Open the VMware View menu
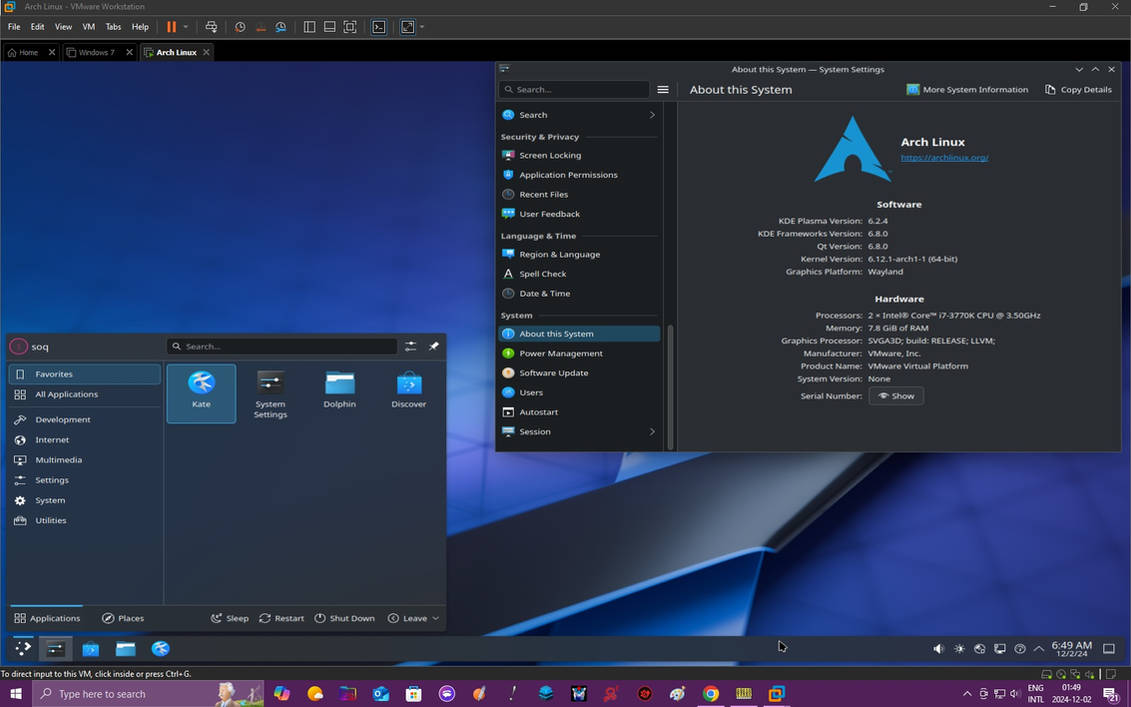The width and height of the screenshot is (1131, 707). [x=63, y=27]
